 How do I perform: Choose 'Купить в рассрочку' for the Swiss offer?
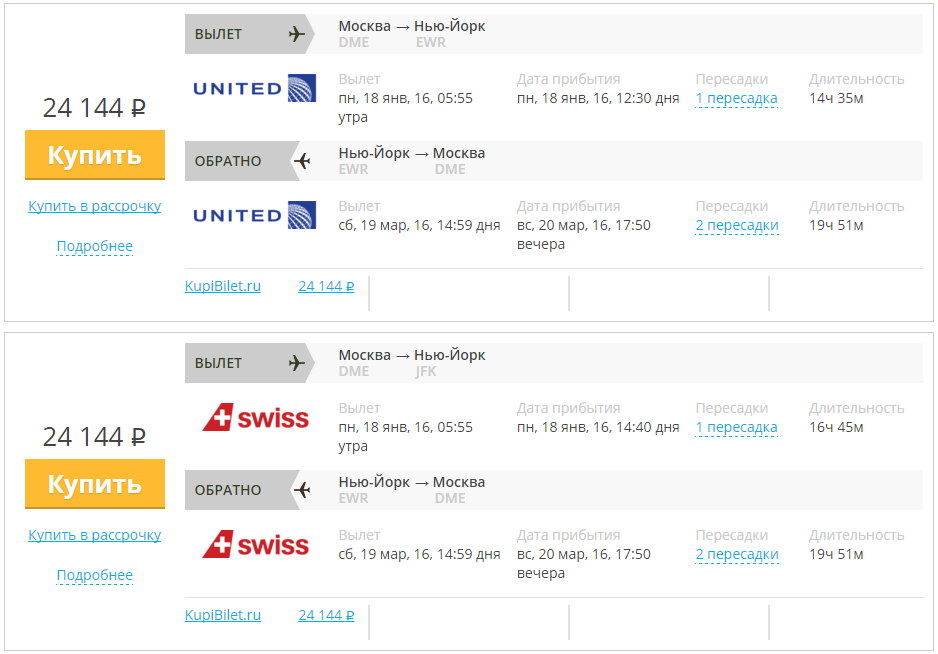pyautogui.click(x=95, y=535)
